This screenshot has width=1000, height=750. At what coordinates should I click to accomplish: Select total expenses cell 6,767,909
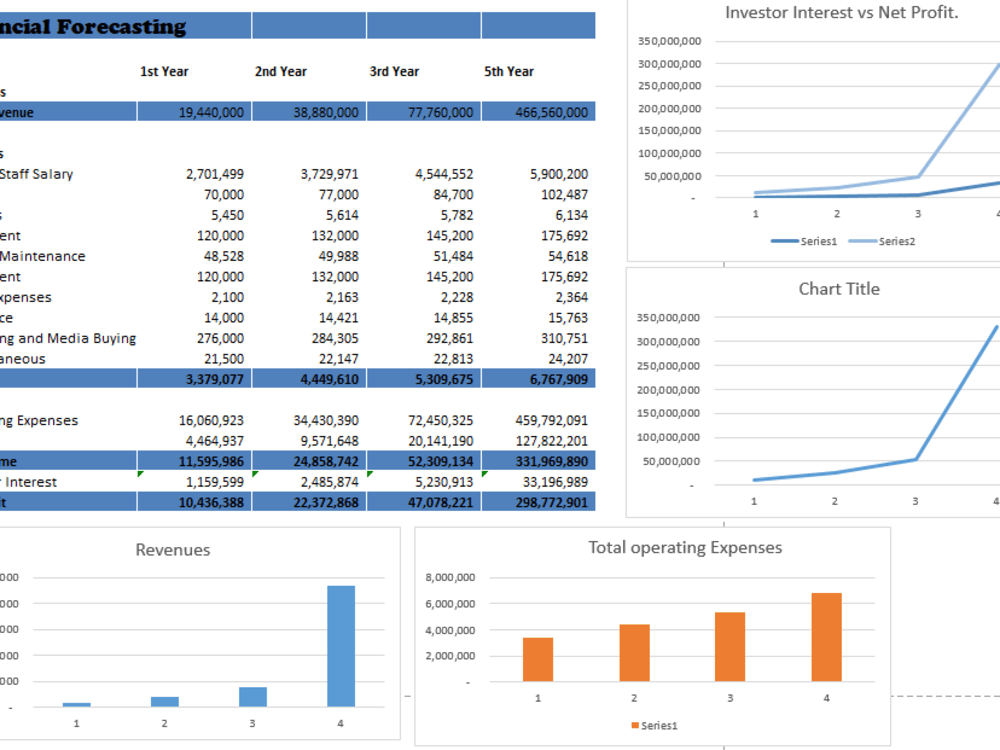coord(539,379)
